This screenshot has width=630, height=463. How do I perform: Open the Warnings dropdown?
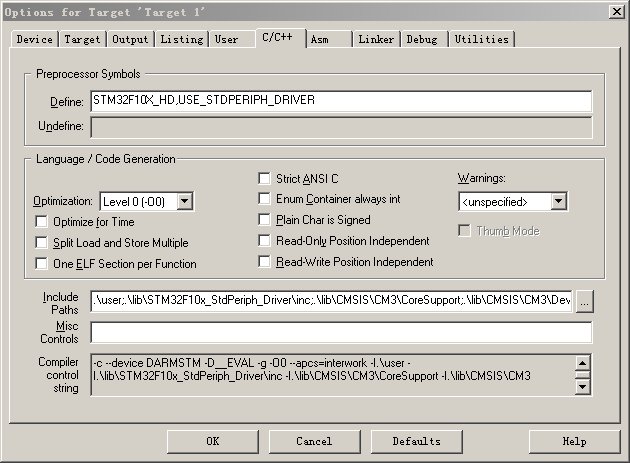point(558,201)
